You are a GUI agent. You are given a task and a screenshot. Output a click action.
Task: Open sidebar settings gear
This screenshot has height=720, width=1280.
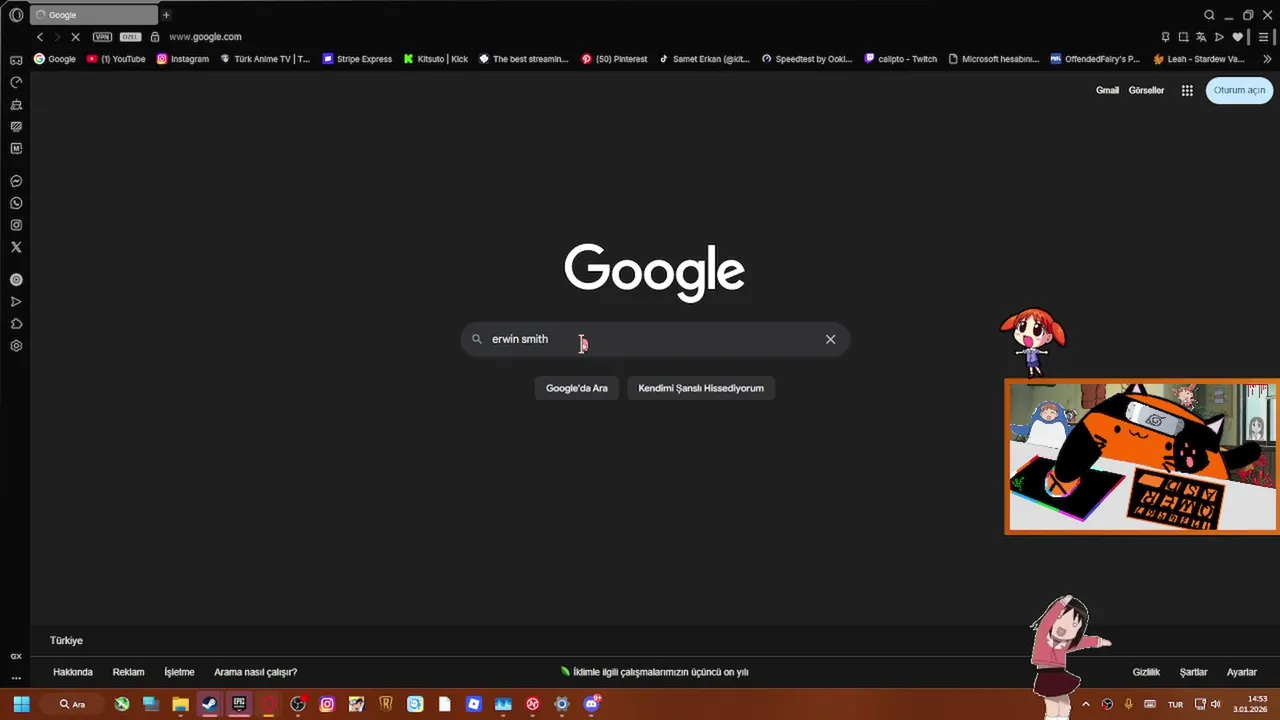point(16,346)
